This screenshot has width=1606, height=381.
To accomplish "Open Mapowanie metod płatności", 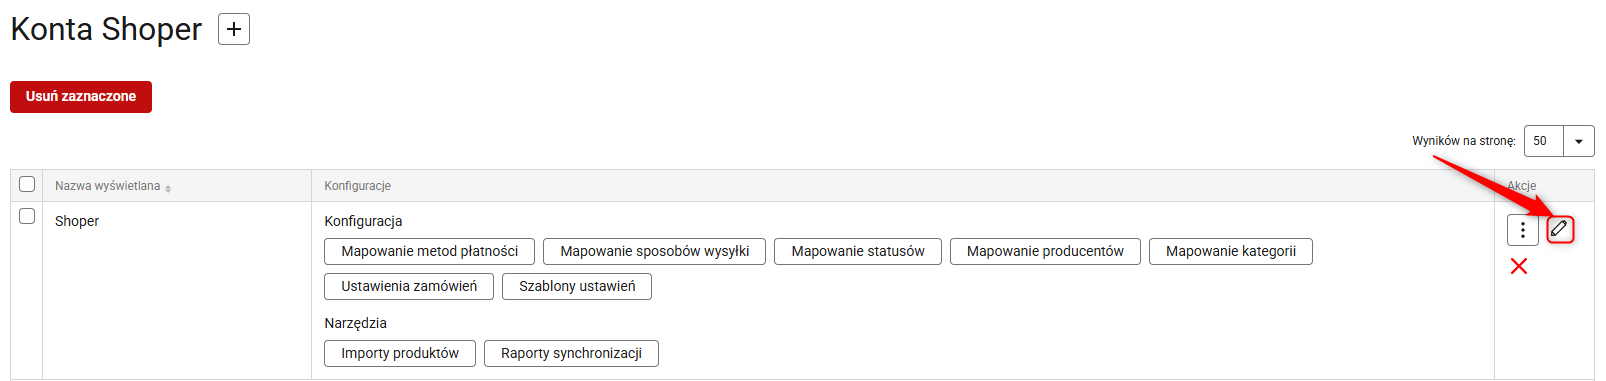I will point(429,251).
